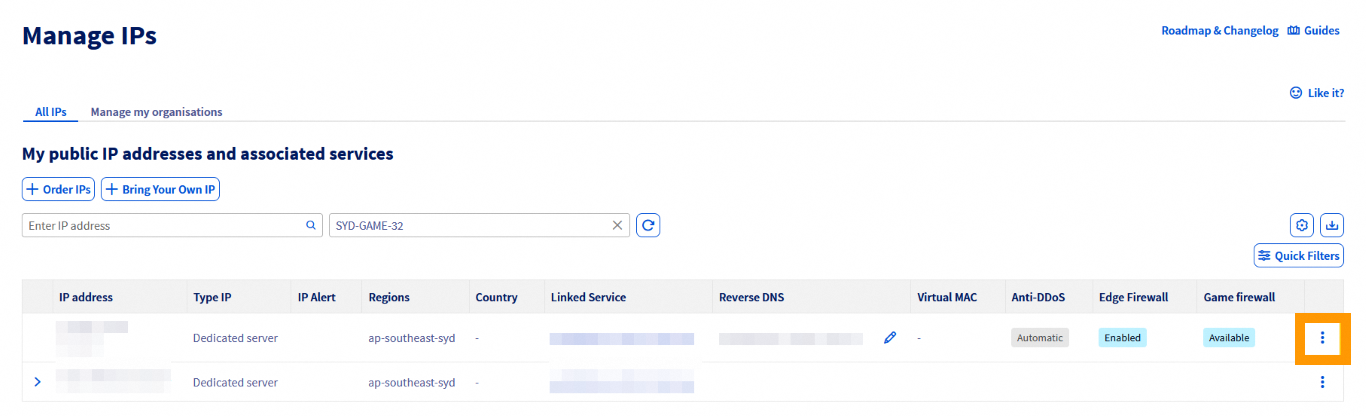Click the refresh icon next to service filter
1366x416 pixels.
648,226
